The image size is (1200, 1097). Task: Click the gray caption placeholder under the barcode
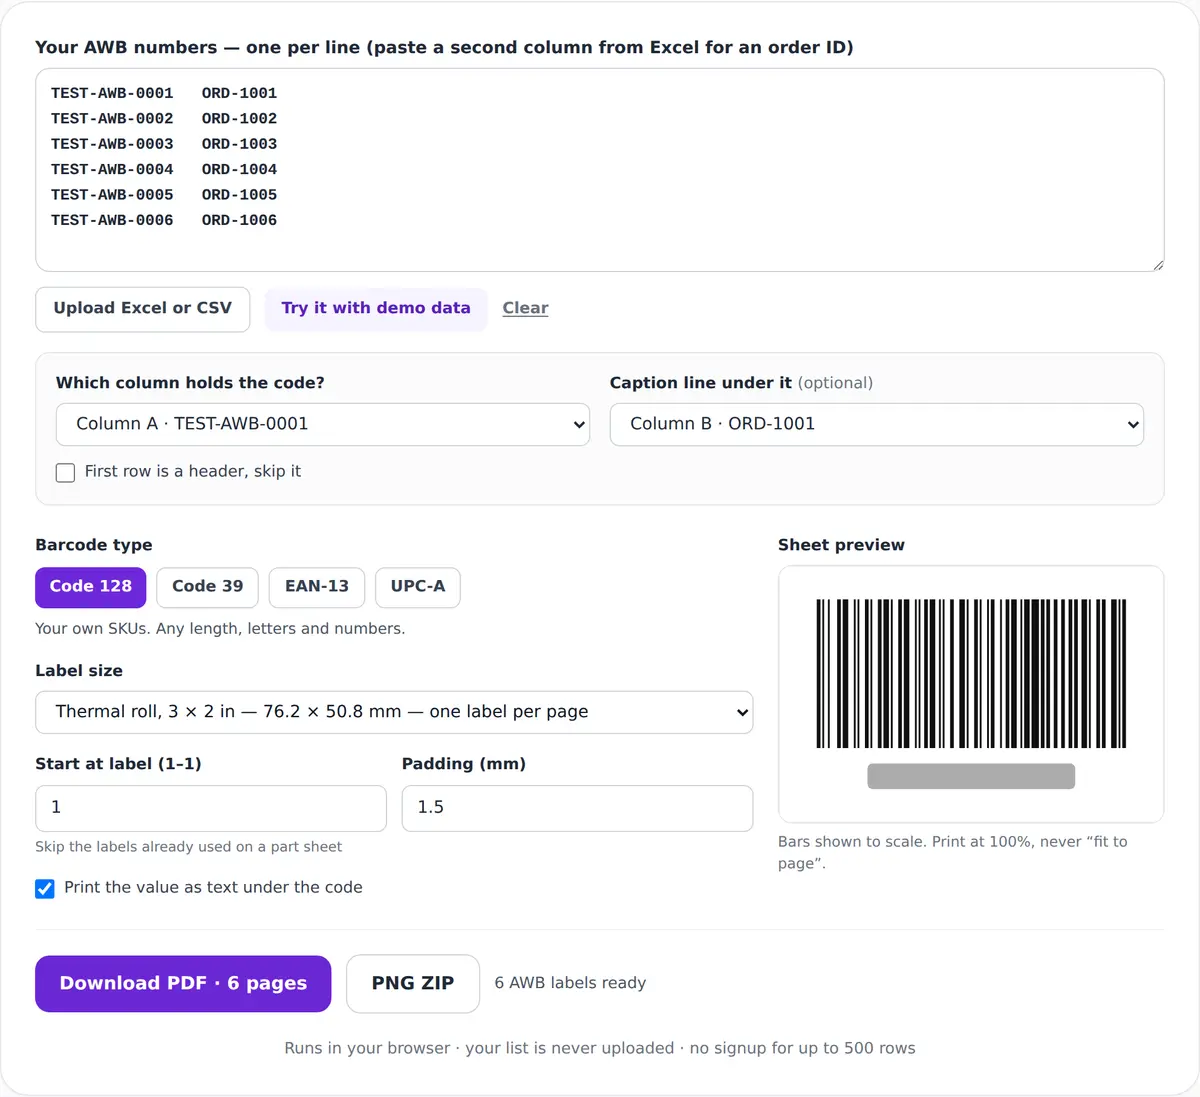point(971,777)
